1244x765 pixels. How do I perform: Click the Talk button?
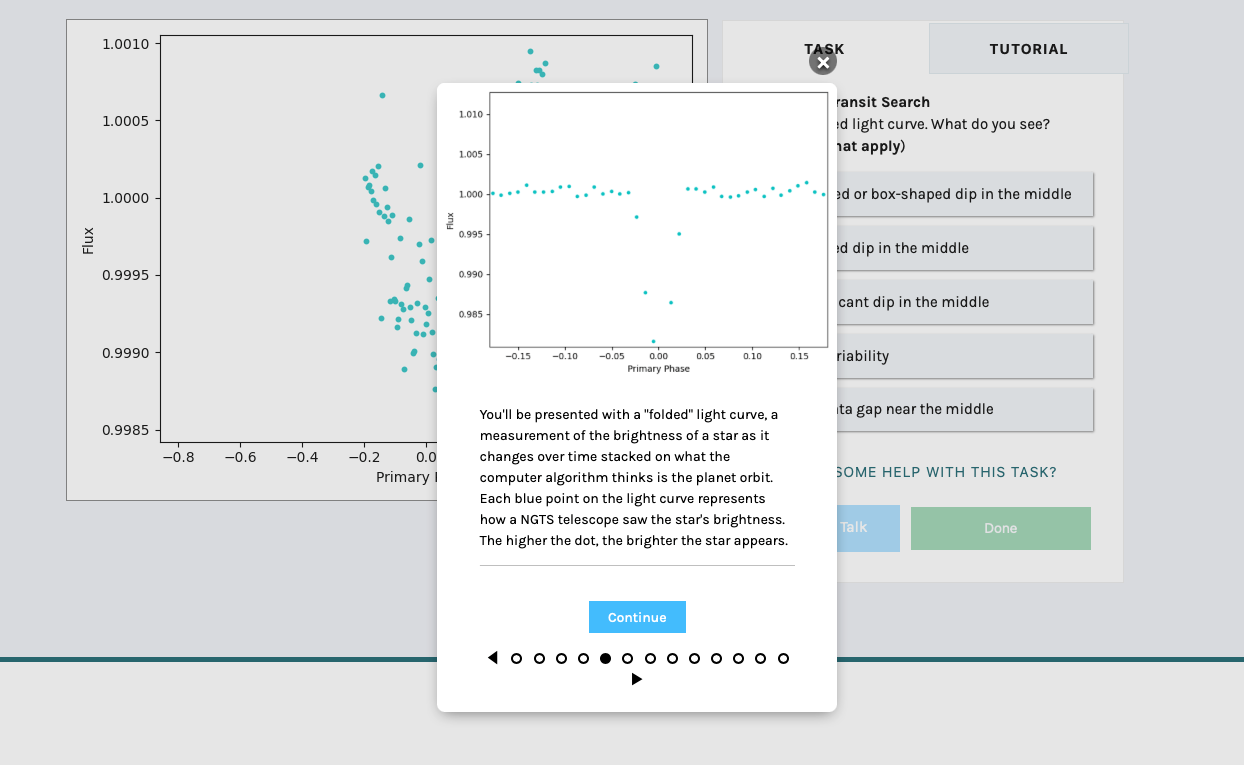point(867,527)
